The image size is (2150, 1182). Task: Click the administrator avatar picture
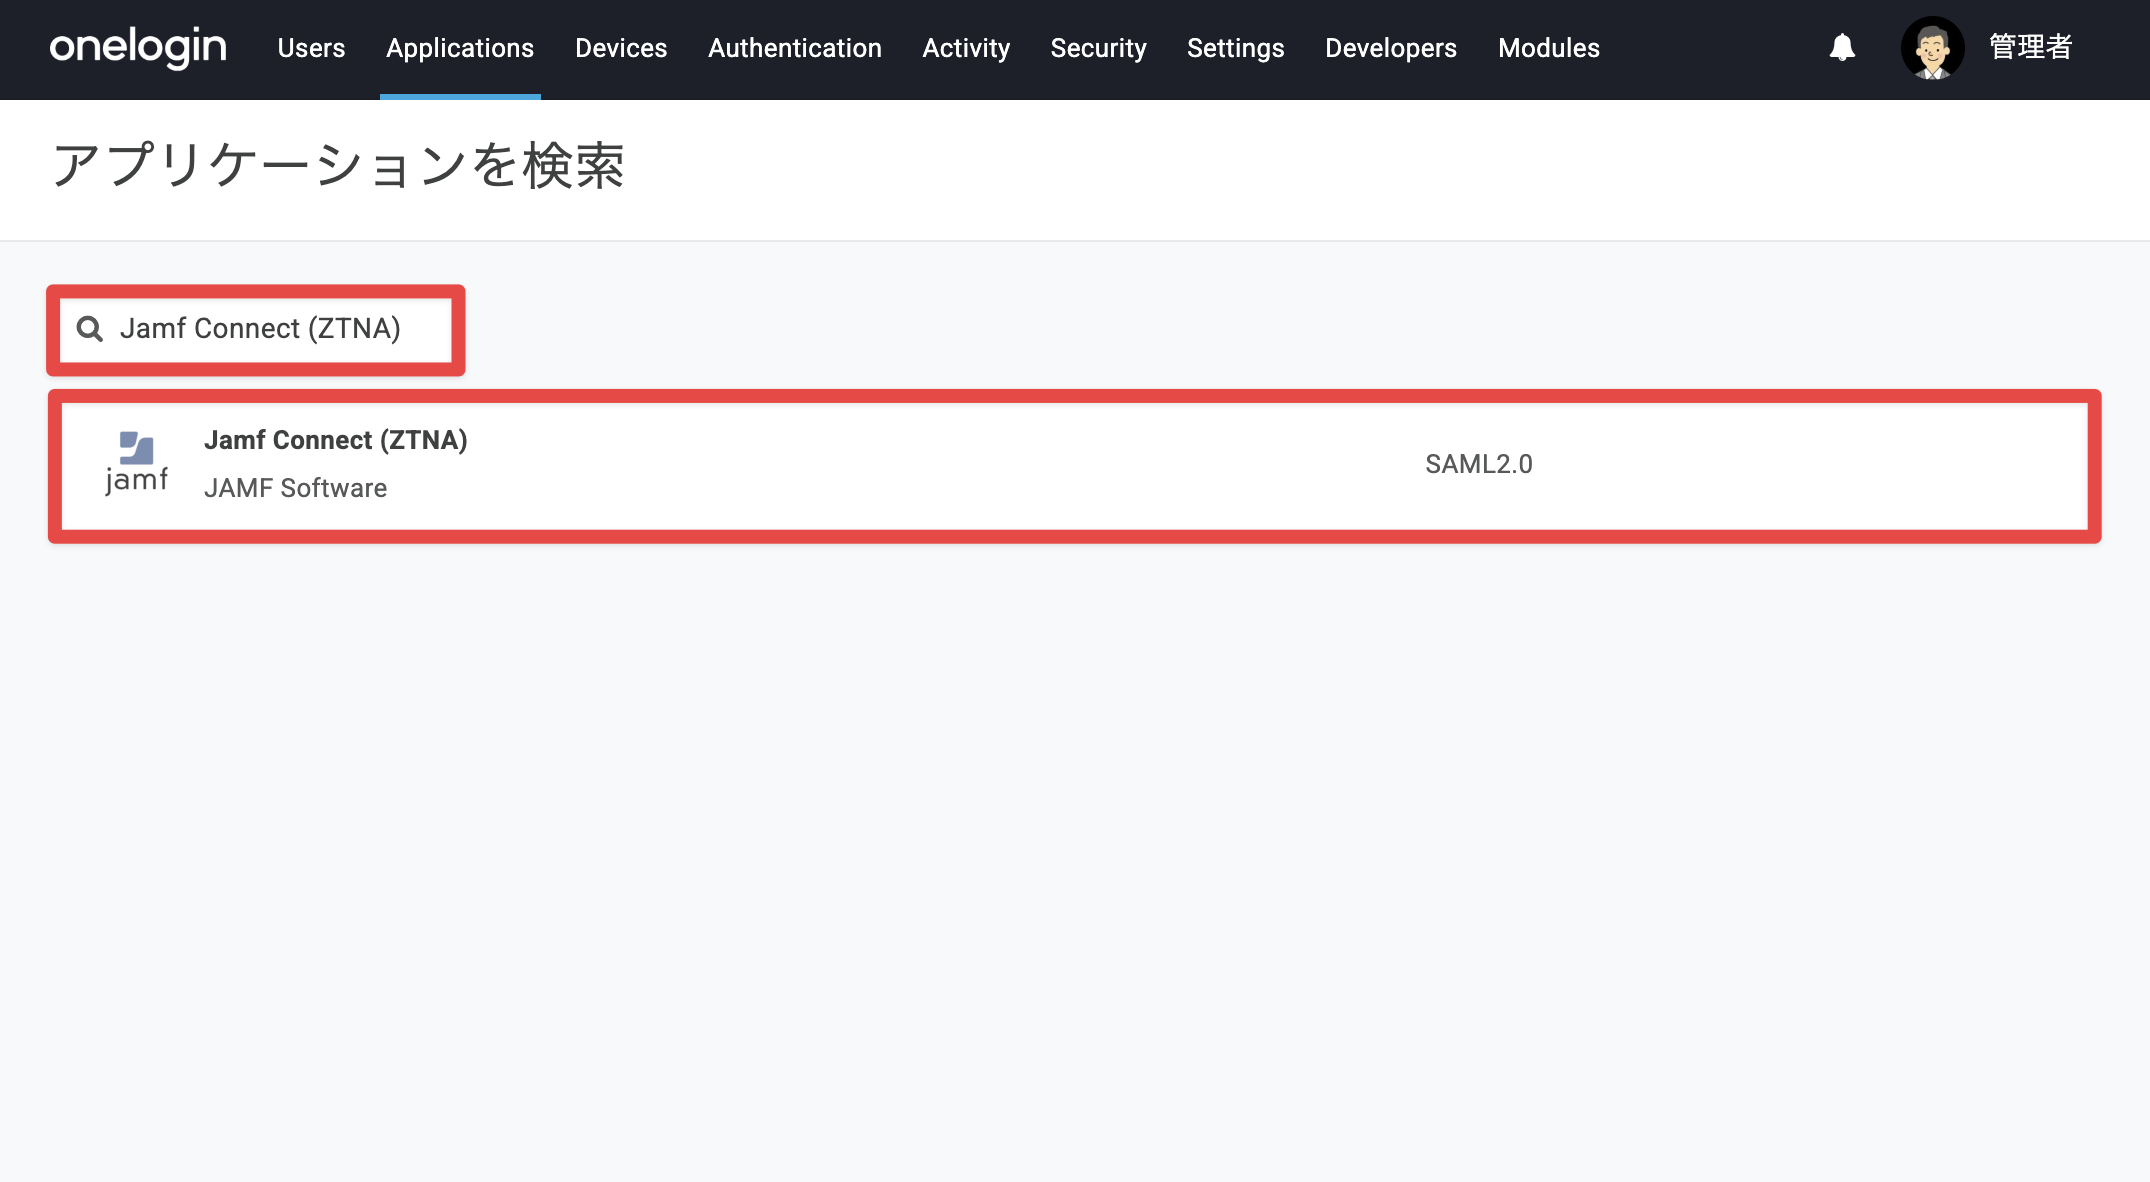[1932, 48]
